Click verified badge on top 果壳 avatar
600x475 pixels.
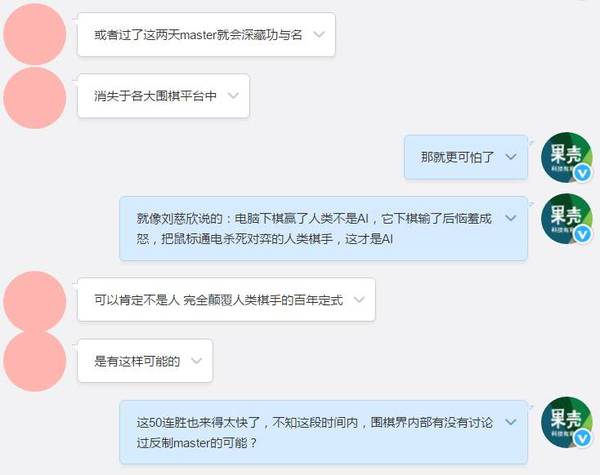click(582, 173)
